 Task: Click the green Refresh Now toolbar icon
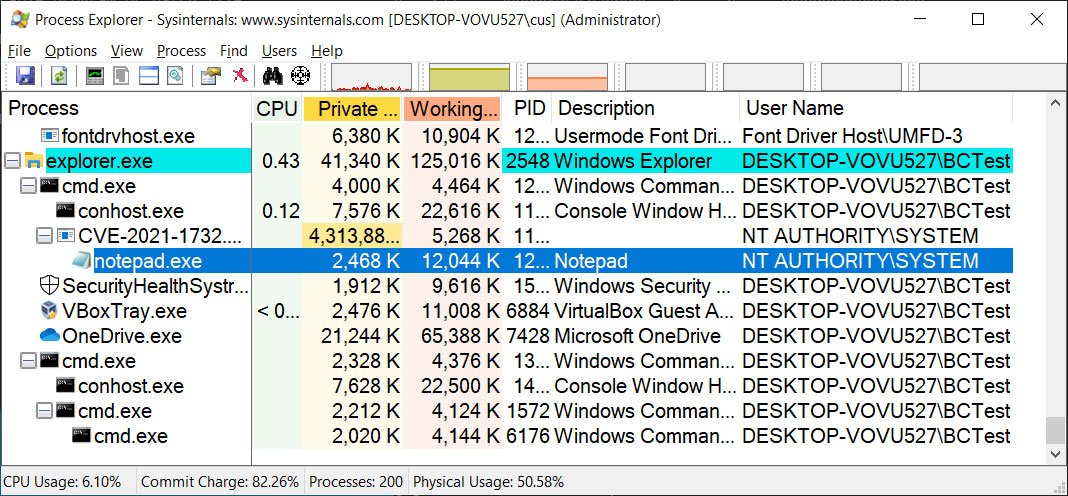pos(59,76)
